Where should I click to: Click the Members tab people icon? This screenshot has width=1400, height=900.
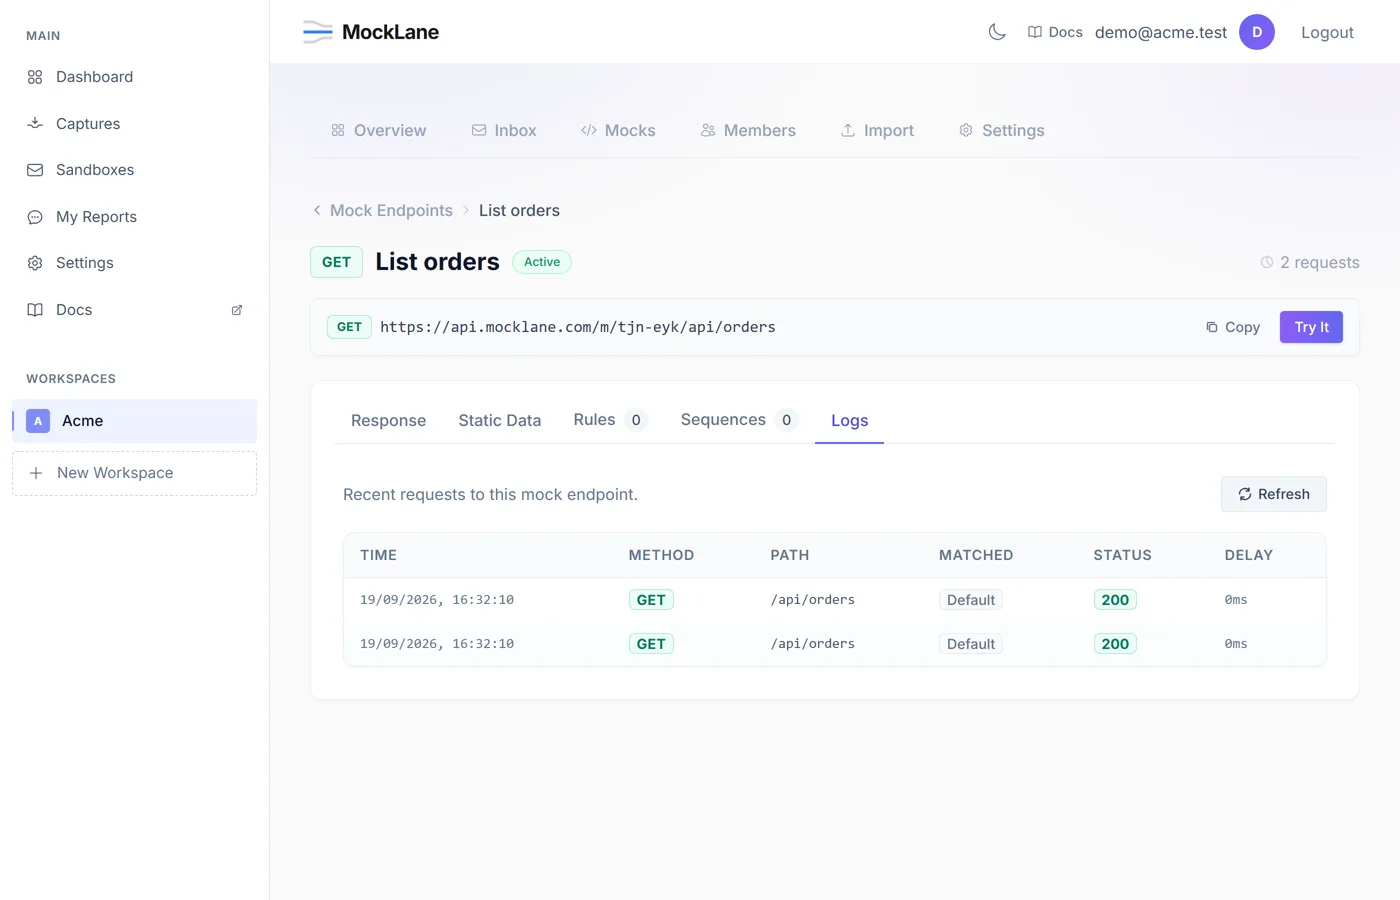click(x=708, y=130)
